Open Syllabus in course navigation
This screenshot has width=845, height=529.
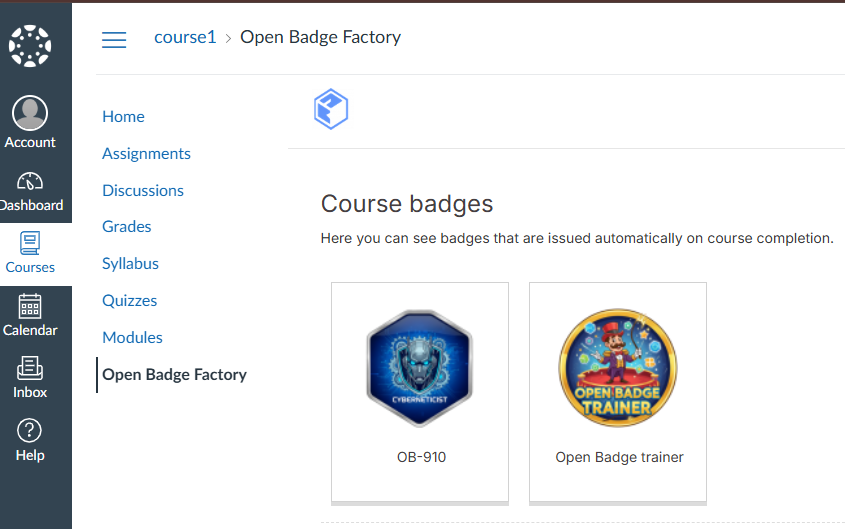[130, 264]
